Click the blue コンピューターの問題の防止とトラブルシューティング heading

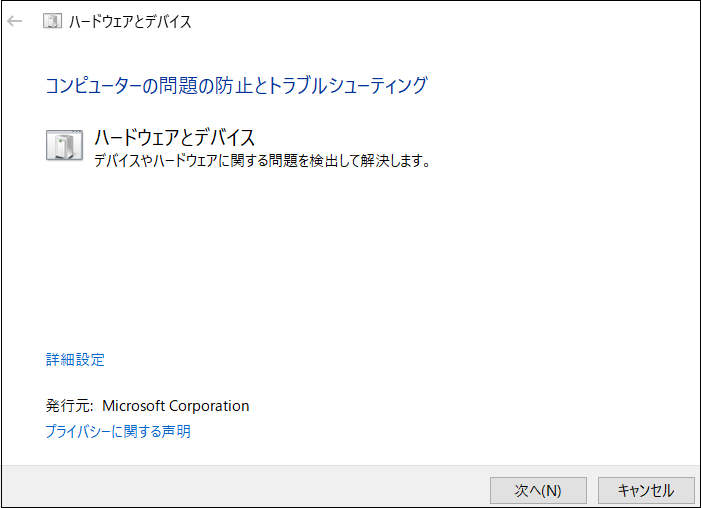[x=236, y=85]
